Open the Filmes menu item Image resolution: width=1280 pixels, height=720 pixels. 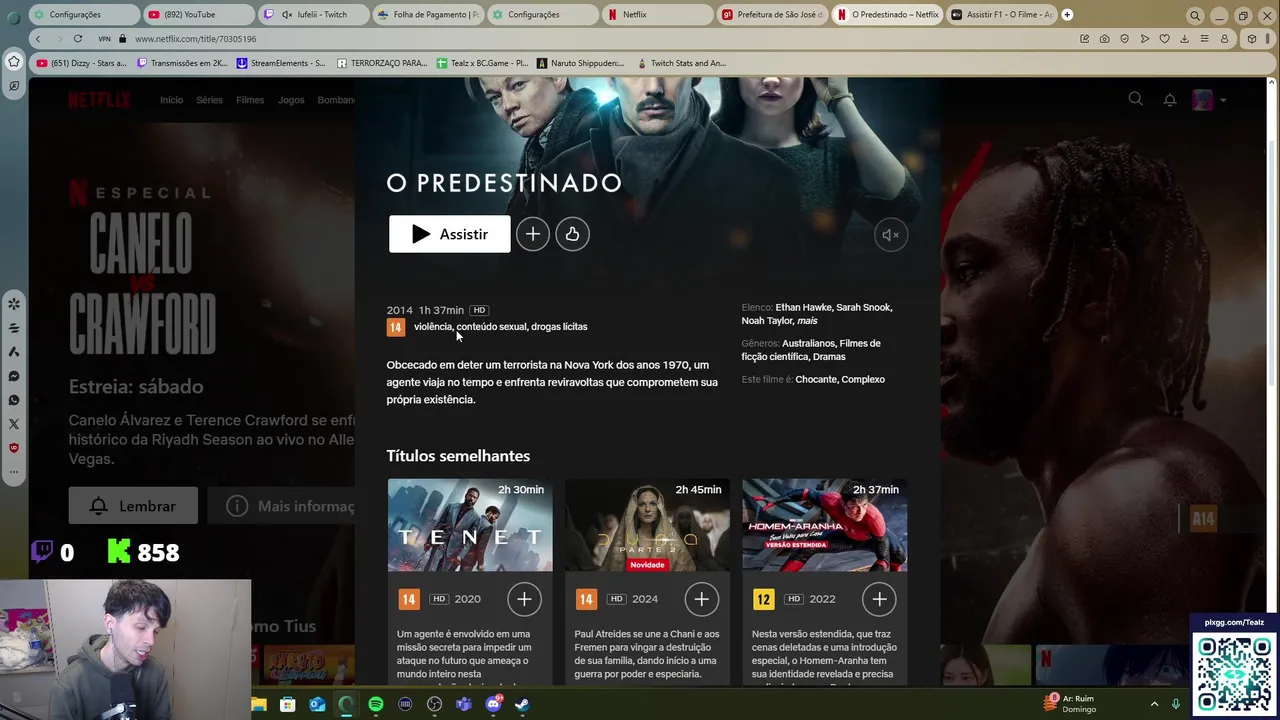[x=250, y=100]
